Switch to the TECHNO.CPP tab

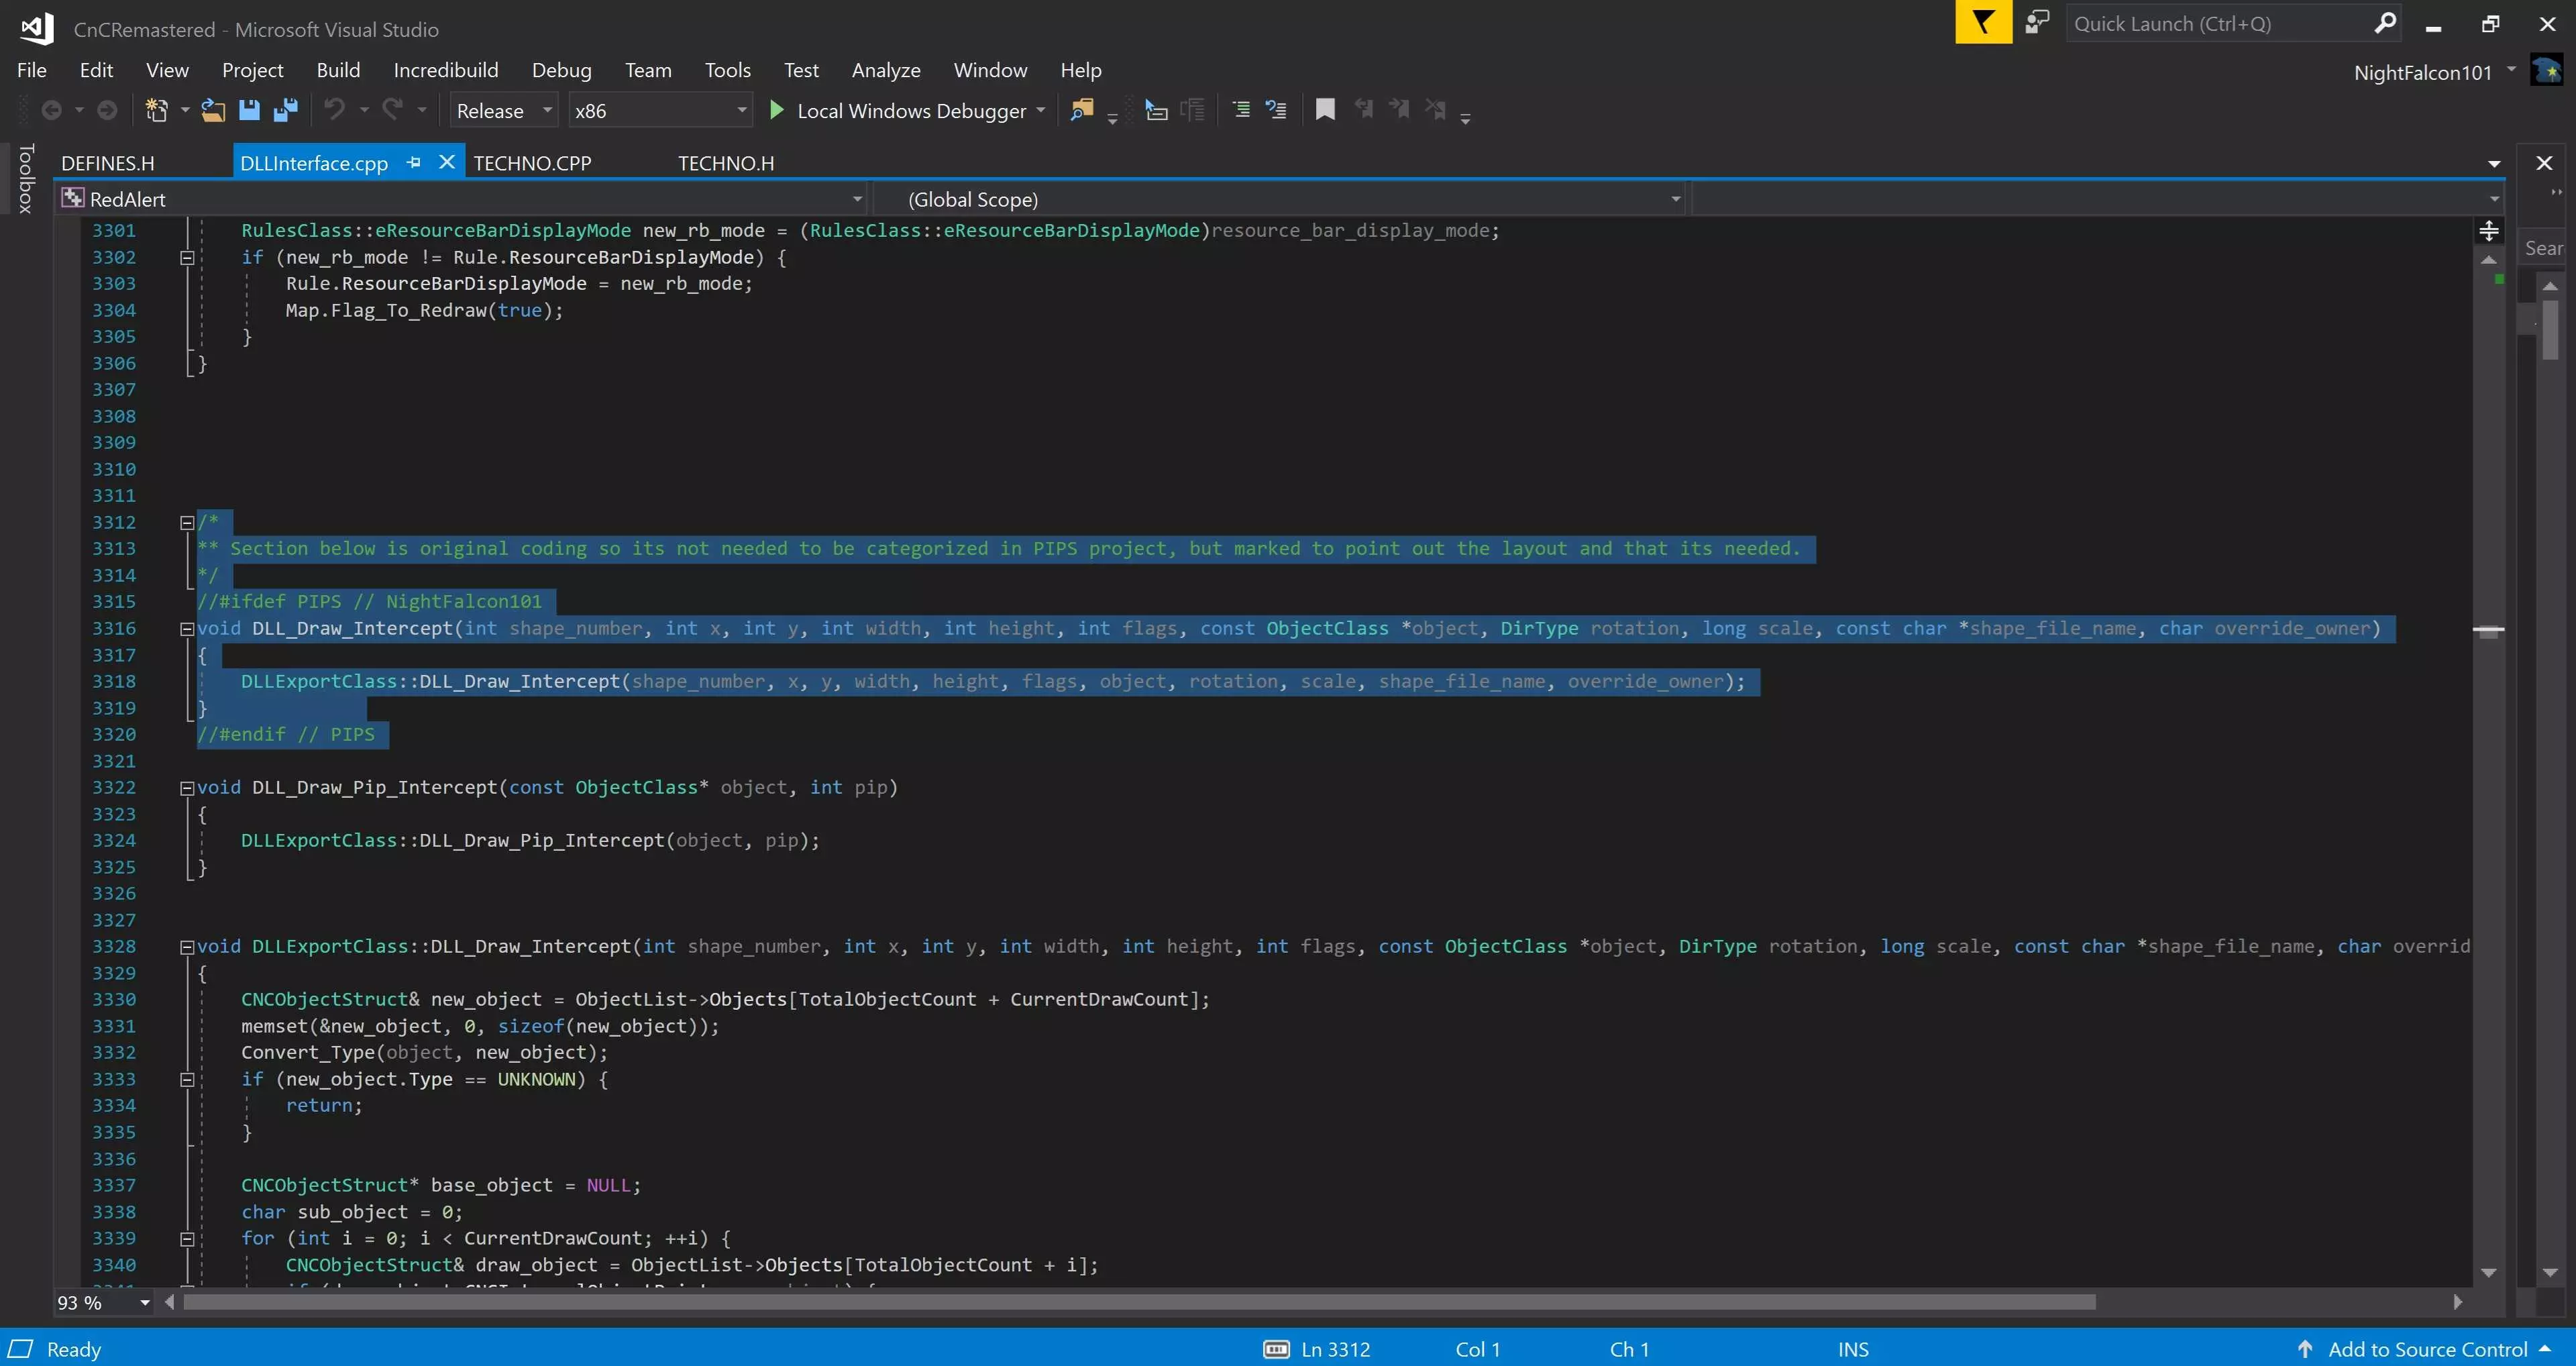(x=532, y=163)
